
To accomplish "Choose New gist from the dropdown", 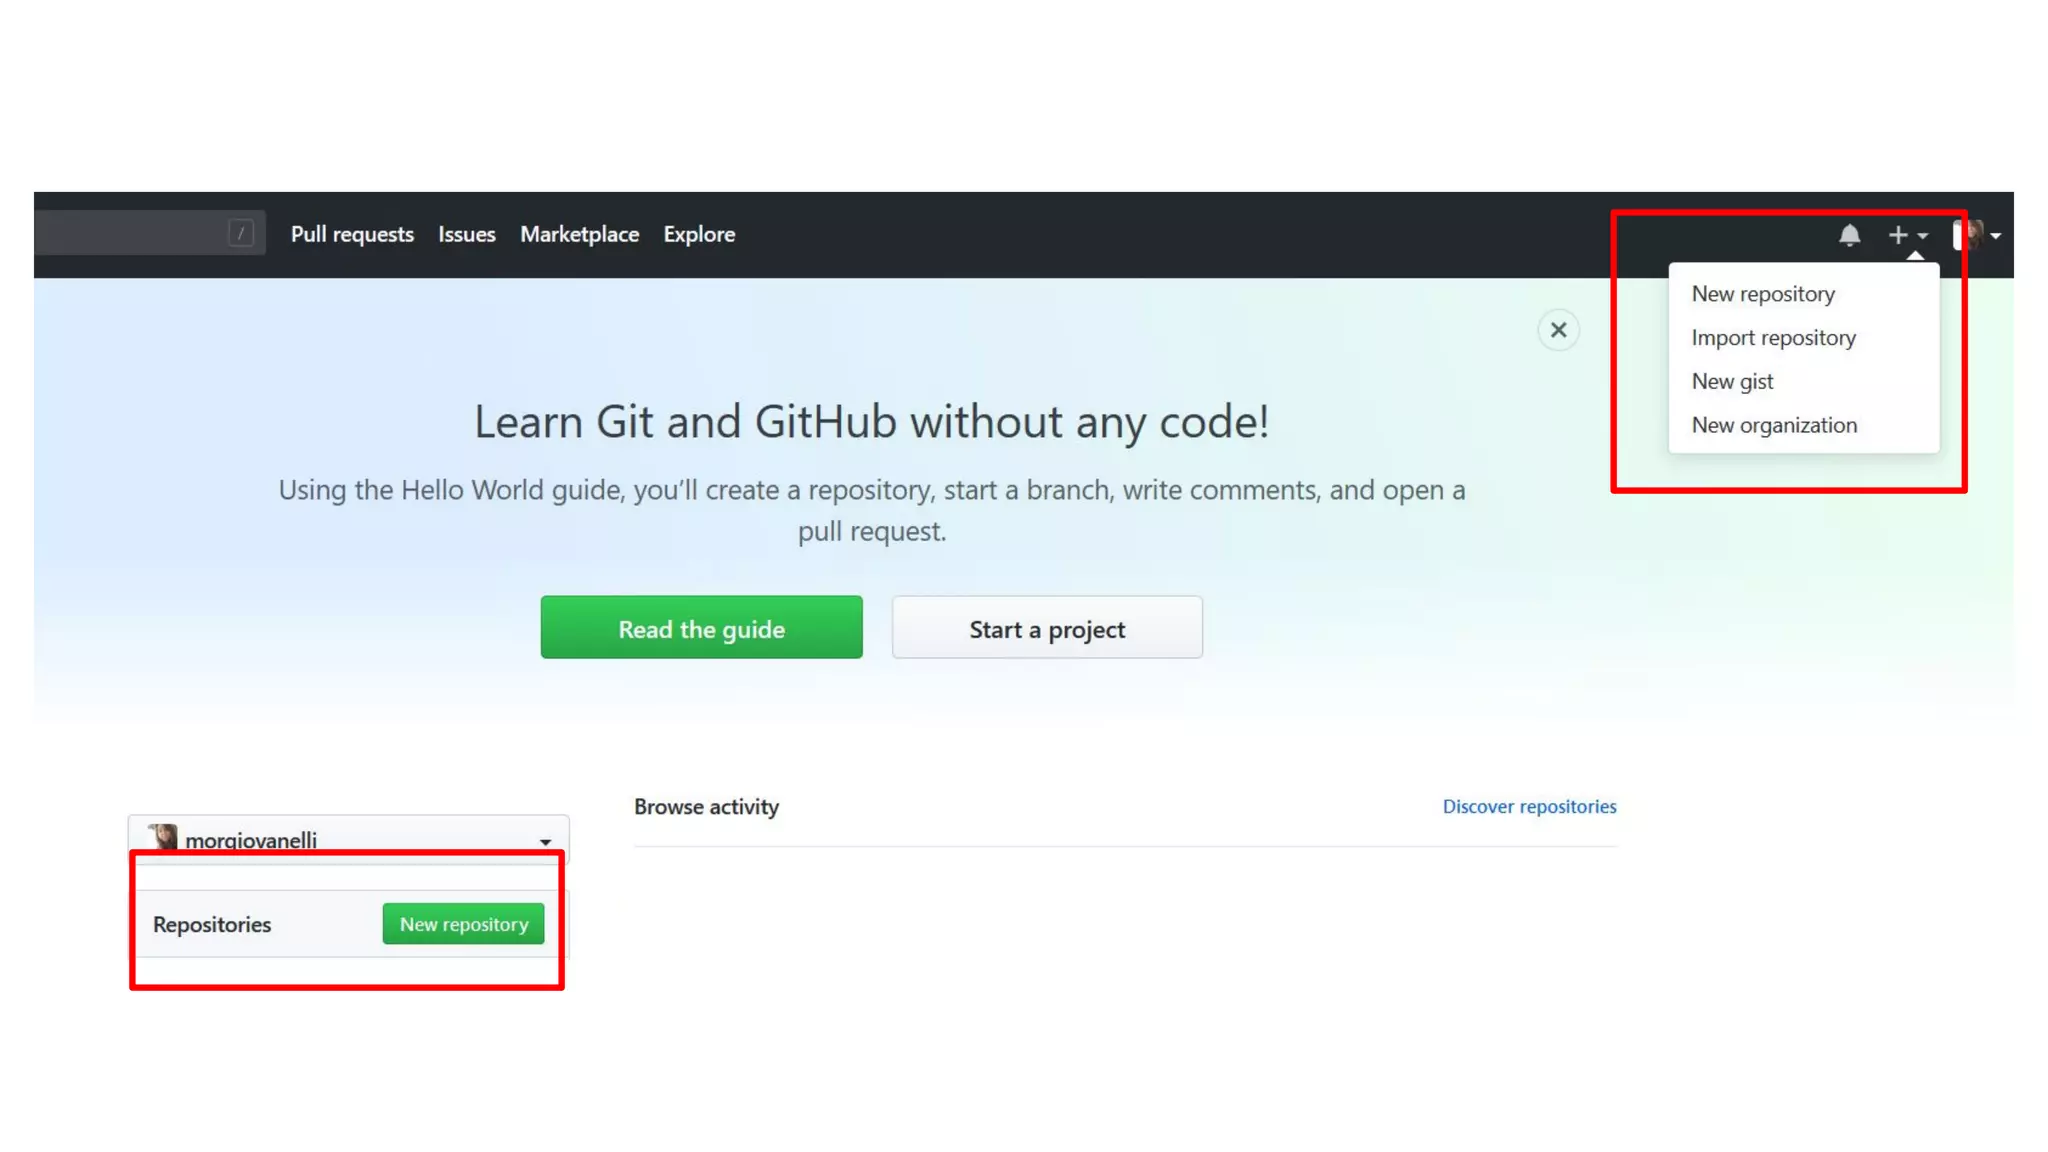I will tap(1732, 382).
